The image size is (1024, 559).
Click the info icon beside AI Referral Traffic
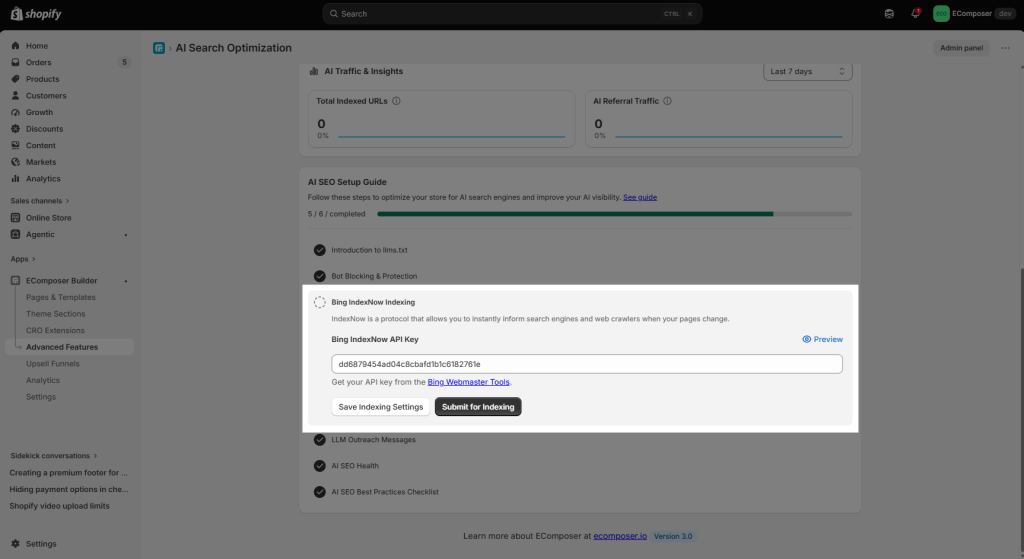[x=667, y=101]
